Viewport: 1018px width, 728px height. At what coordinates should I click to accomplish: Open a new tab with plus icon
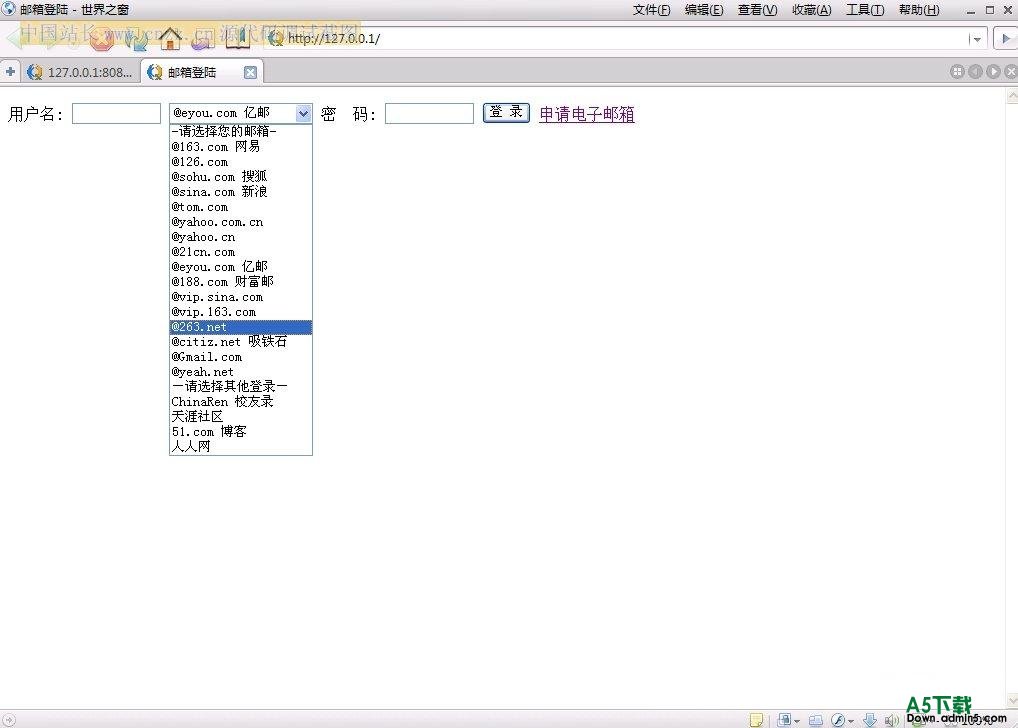pos(10,71)
